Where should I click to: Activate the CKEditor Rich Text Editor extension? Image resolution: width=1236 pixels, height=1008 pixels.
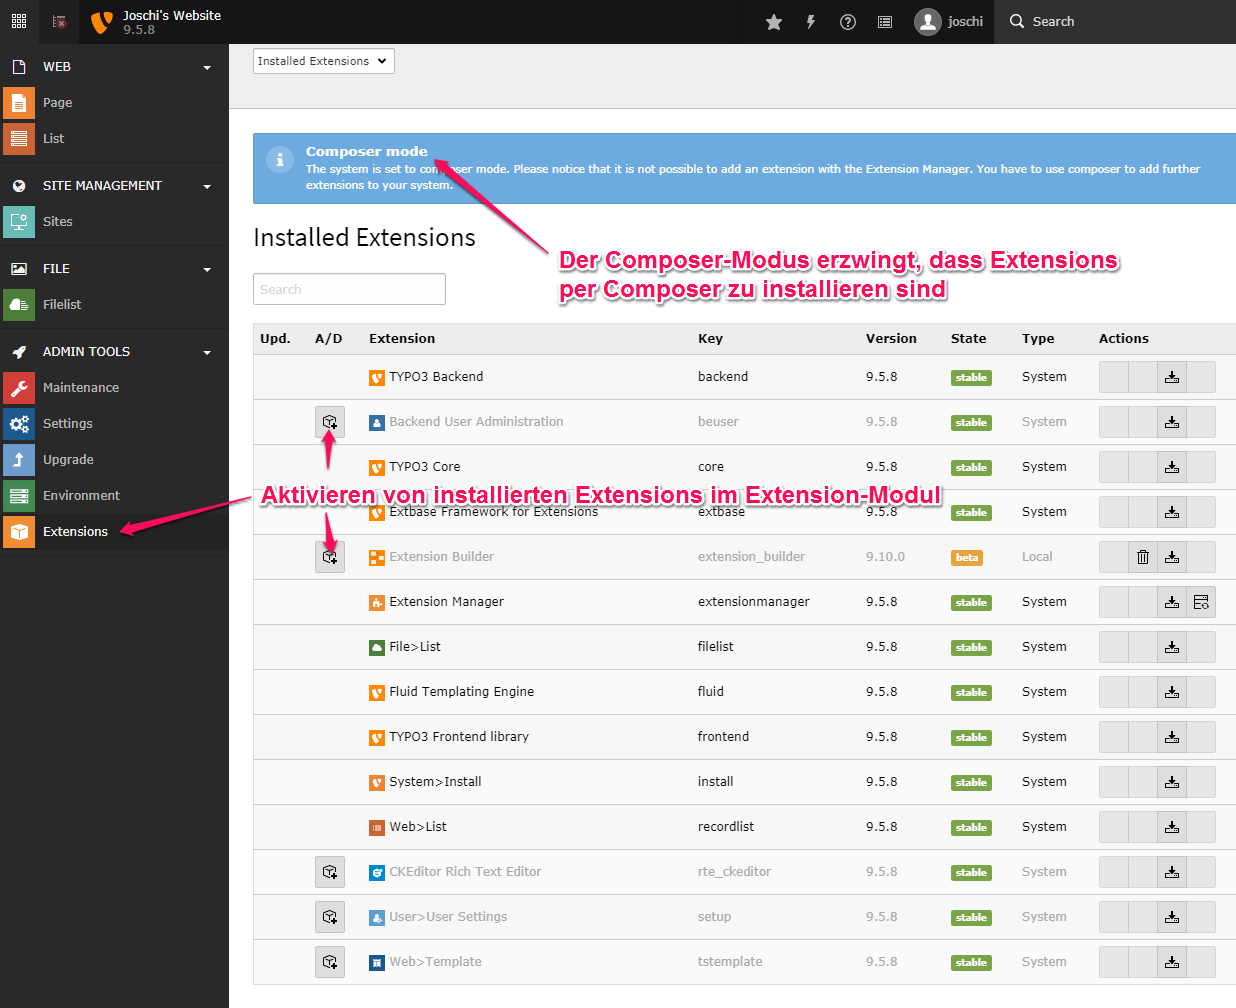pyautogui.click(x=330, y=871)
